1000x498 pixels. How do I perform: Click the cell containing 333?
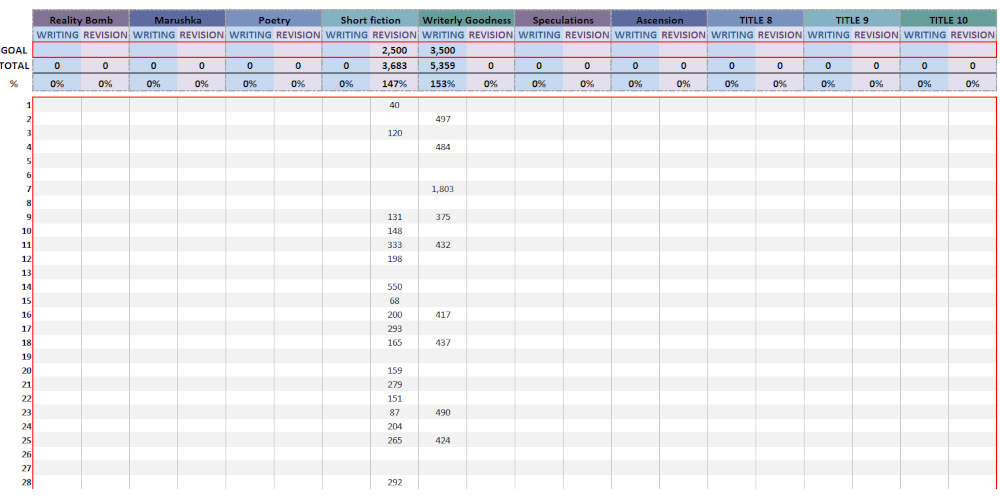click(x=394, y=245)
